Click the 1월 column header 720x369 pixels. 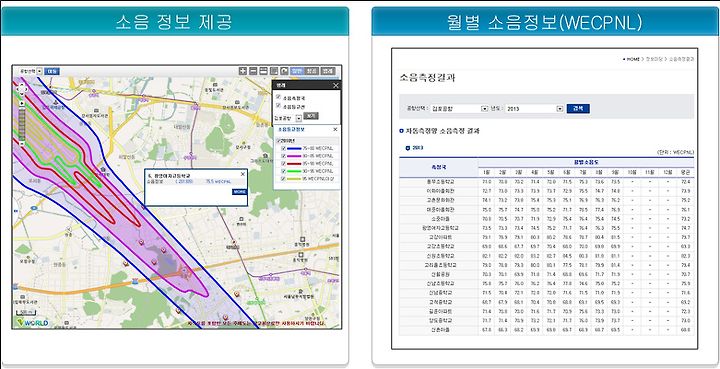486,173
